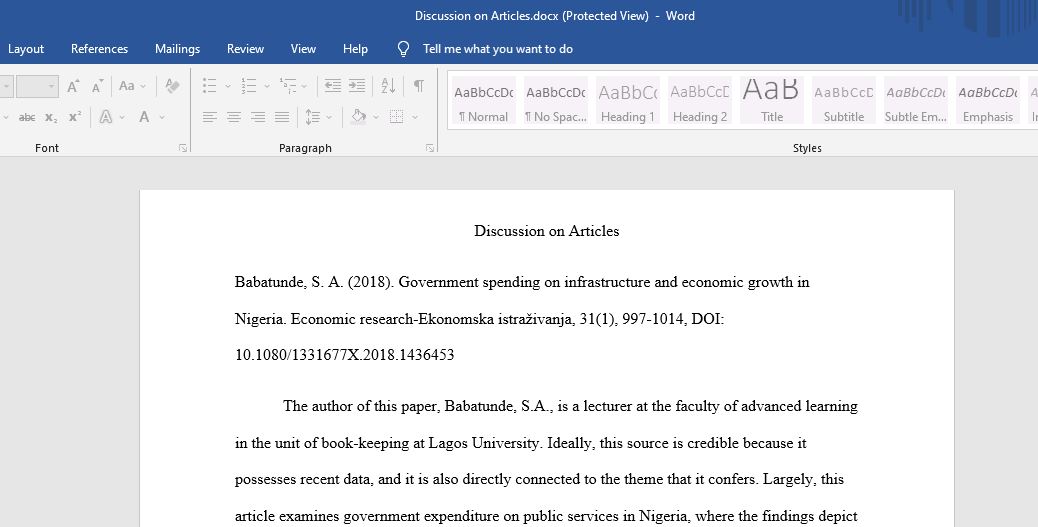
Task: Open the Mailings tab
Action: pyautogui.click(x=177, y=49)
